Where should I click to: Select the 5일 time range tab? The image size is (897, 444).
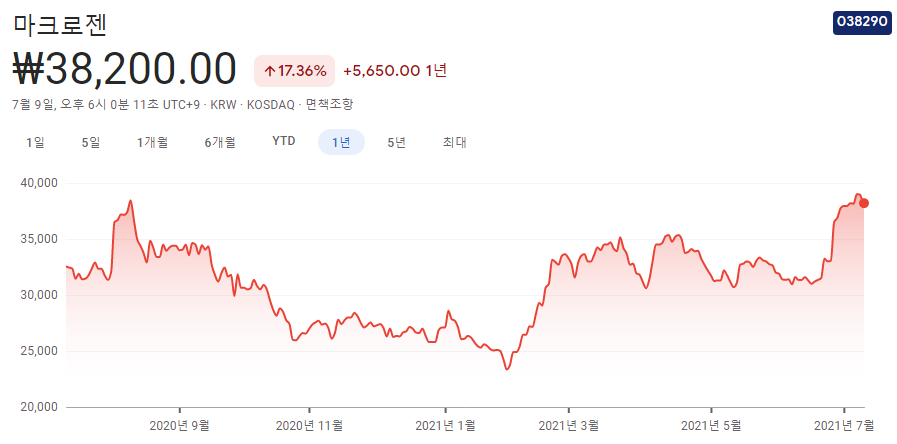click(91, 142)
